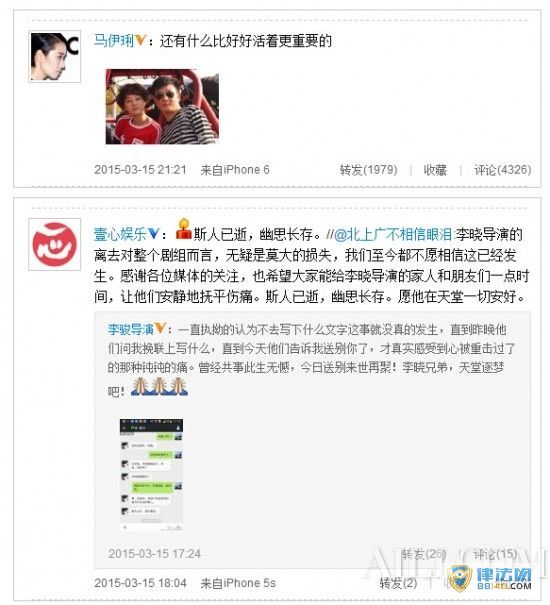Open the @北上广不相信眼泪 mention link
Viewport: 550px width, 605px height.
coord(393,234)
